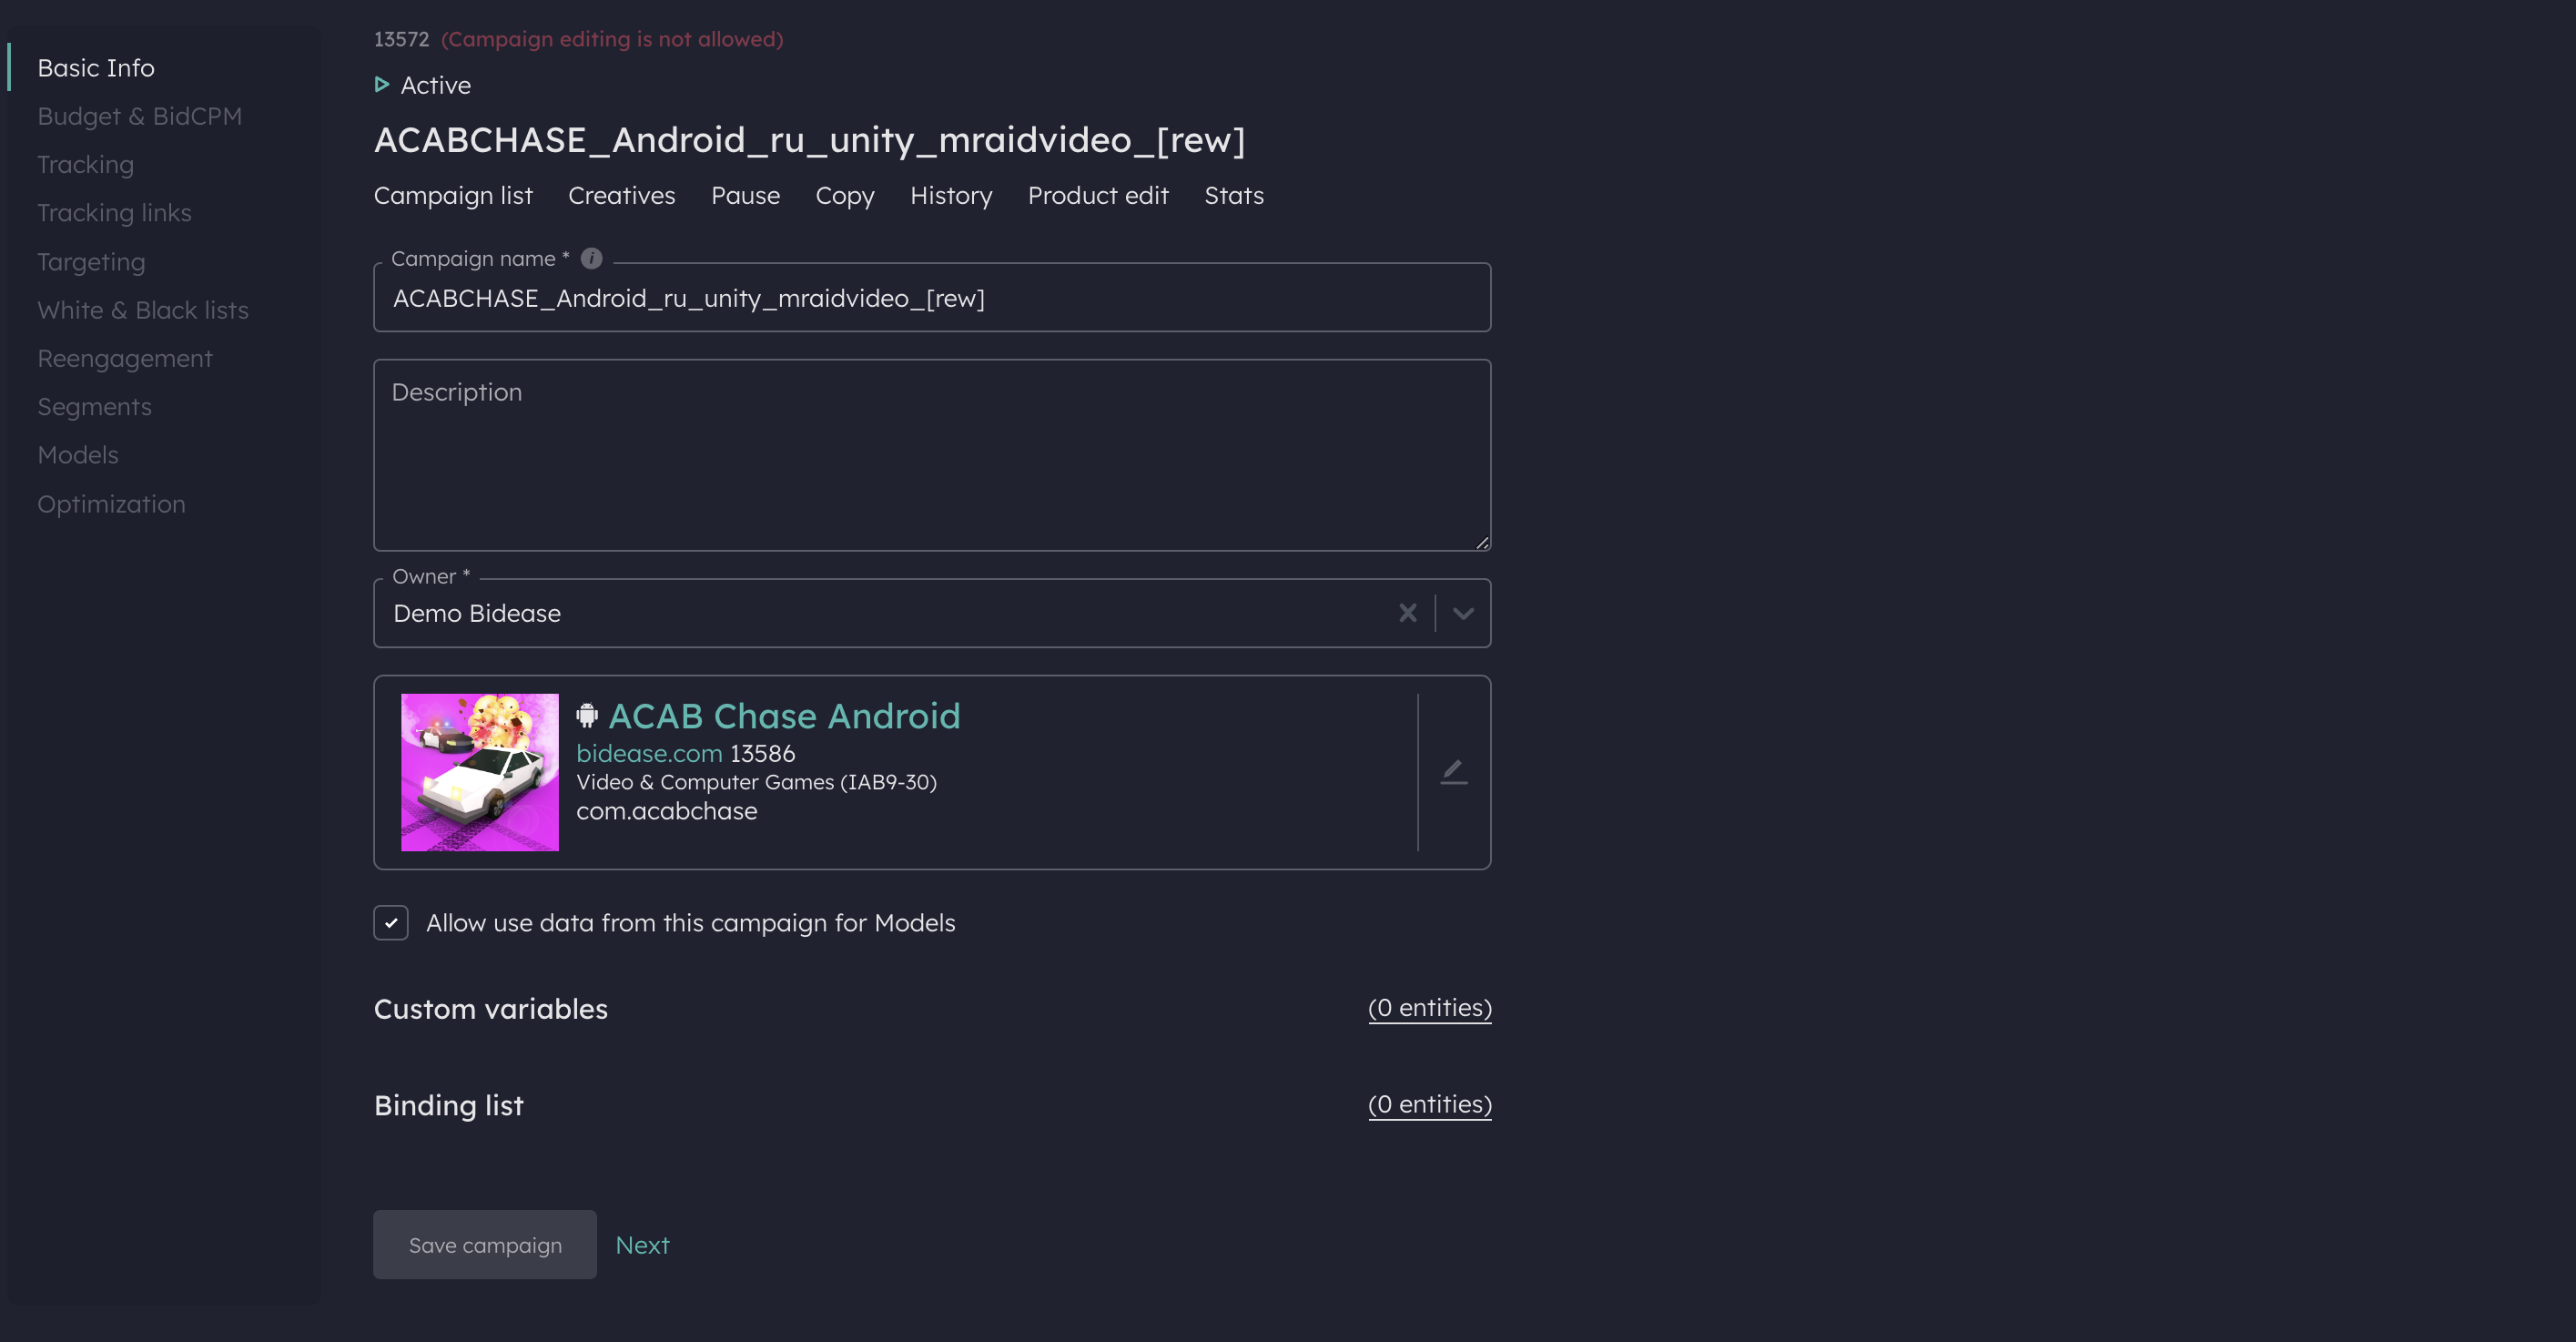2576x1342 pixels.
Task: Click the Next link
Action: [642, 1245]
